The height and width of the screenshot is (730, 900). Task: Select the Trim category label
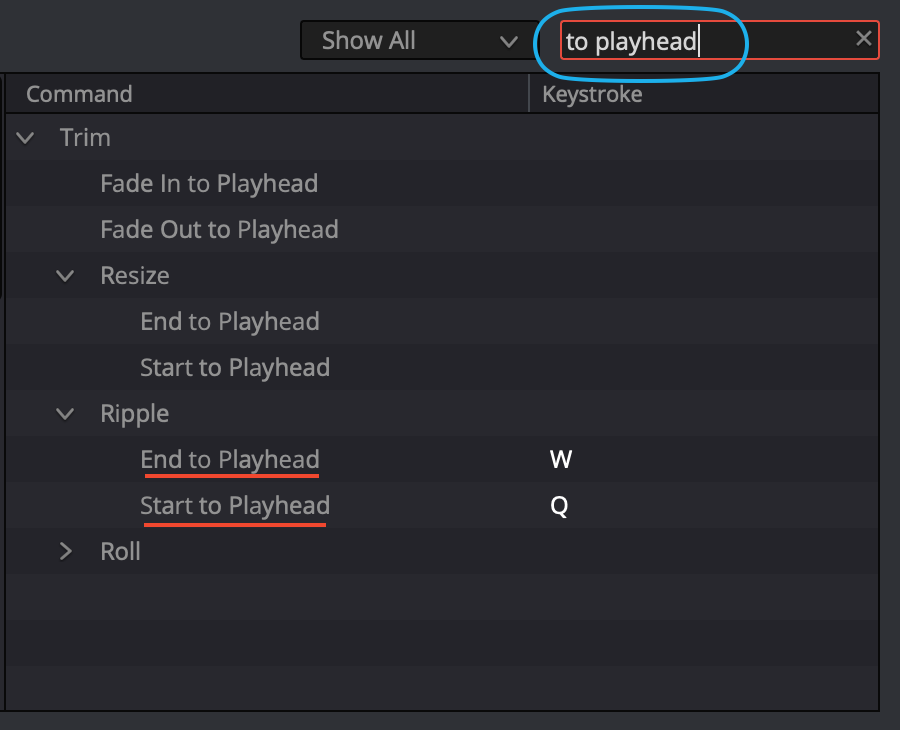click(x=85, y=138)
